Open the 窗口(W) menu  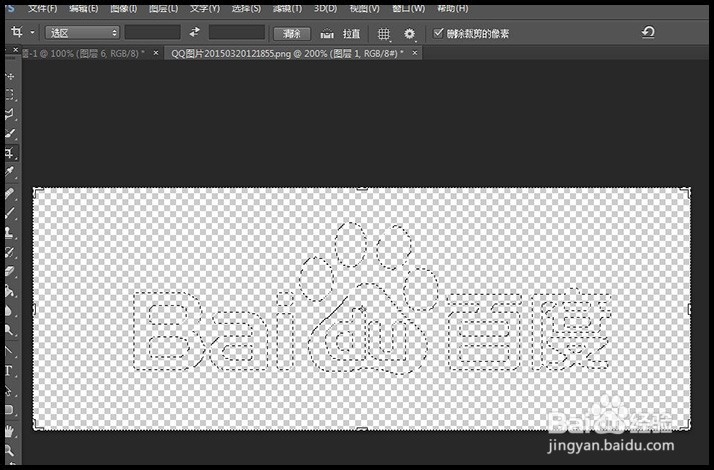(408, 9)
